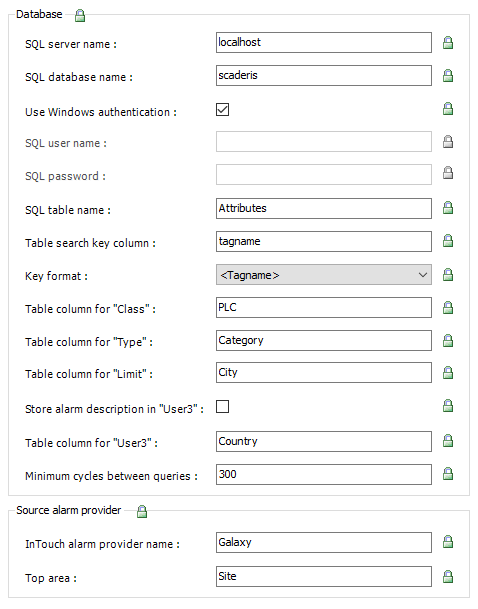Click the lock icon for Key format

click(448, 275)
